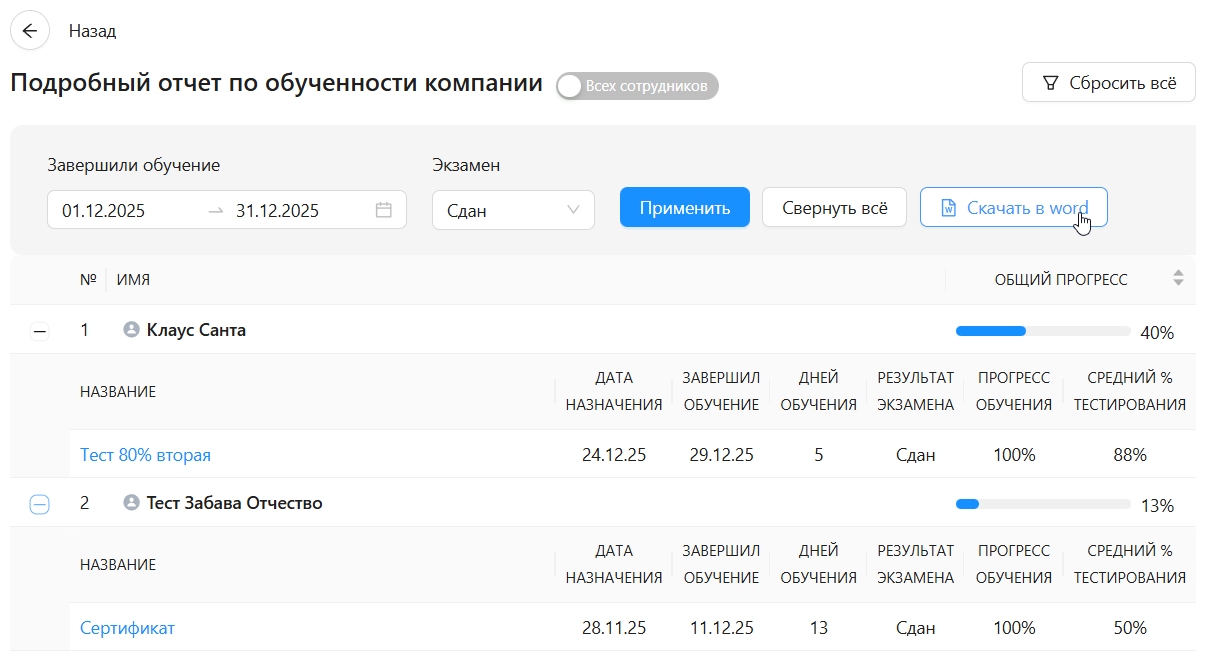The height and width of the screenshot is (660, 1208).
Task: Toggle the Всех сотрудников switch
Action: (x=637, y=86)
